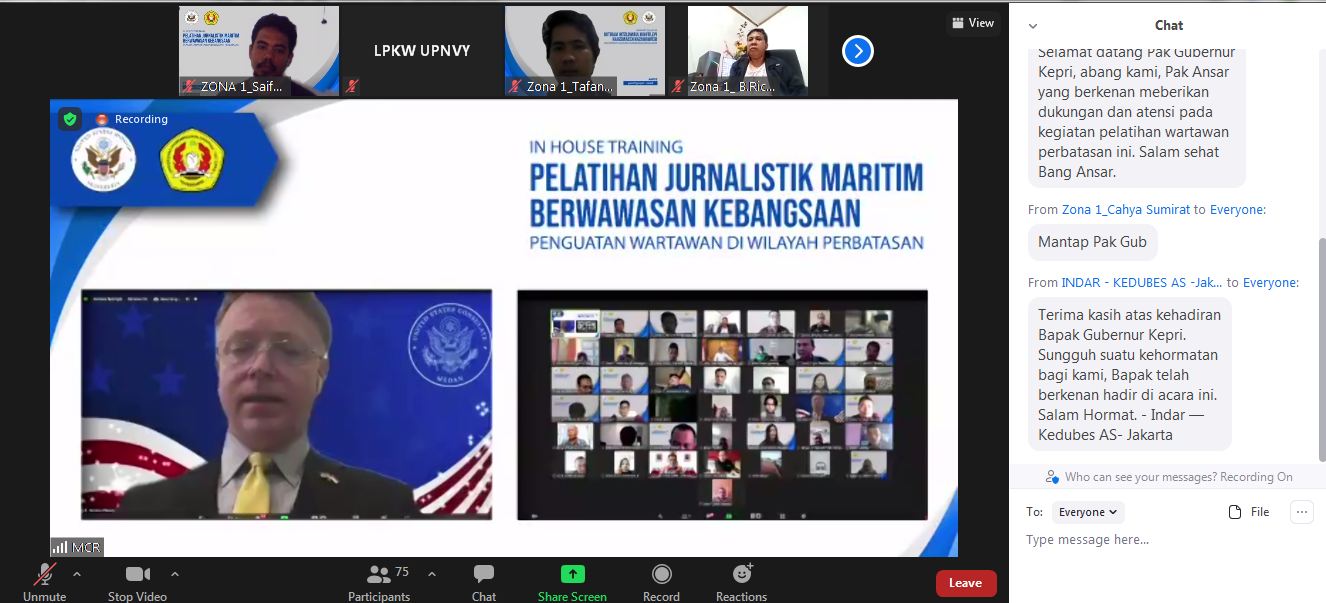Image resolution: width=1326 pixels, height=603 pixels.
Task: Toggle the Chat panel icon
Action: pyautogui.click(x=484, y=574)
